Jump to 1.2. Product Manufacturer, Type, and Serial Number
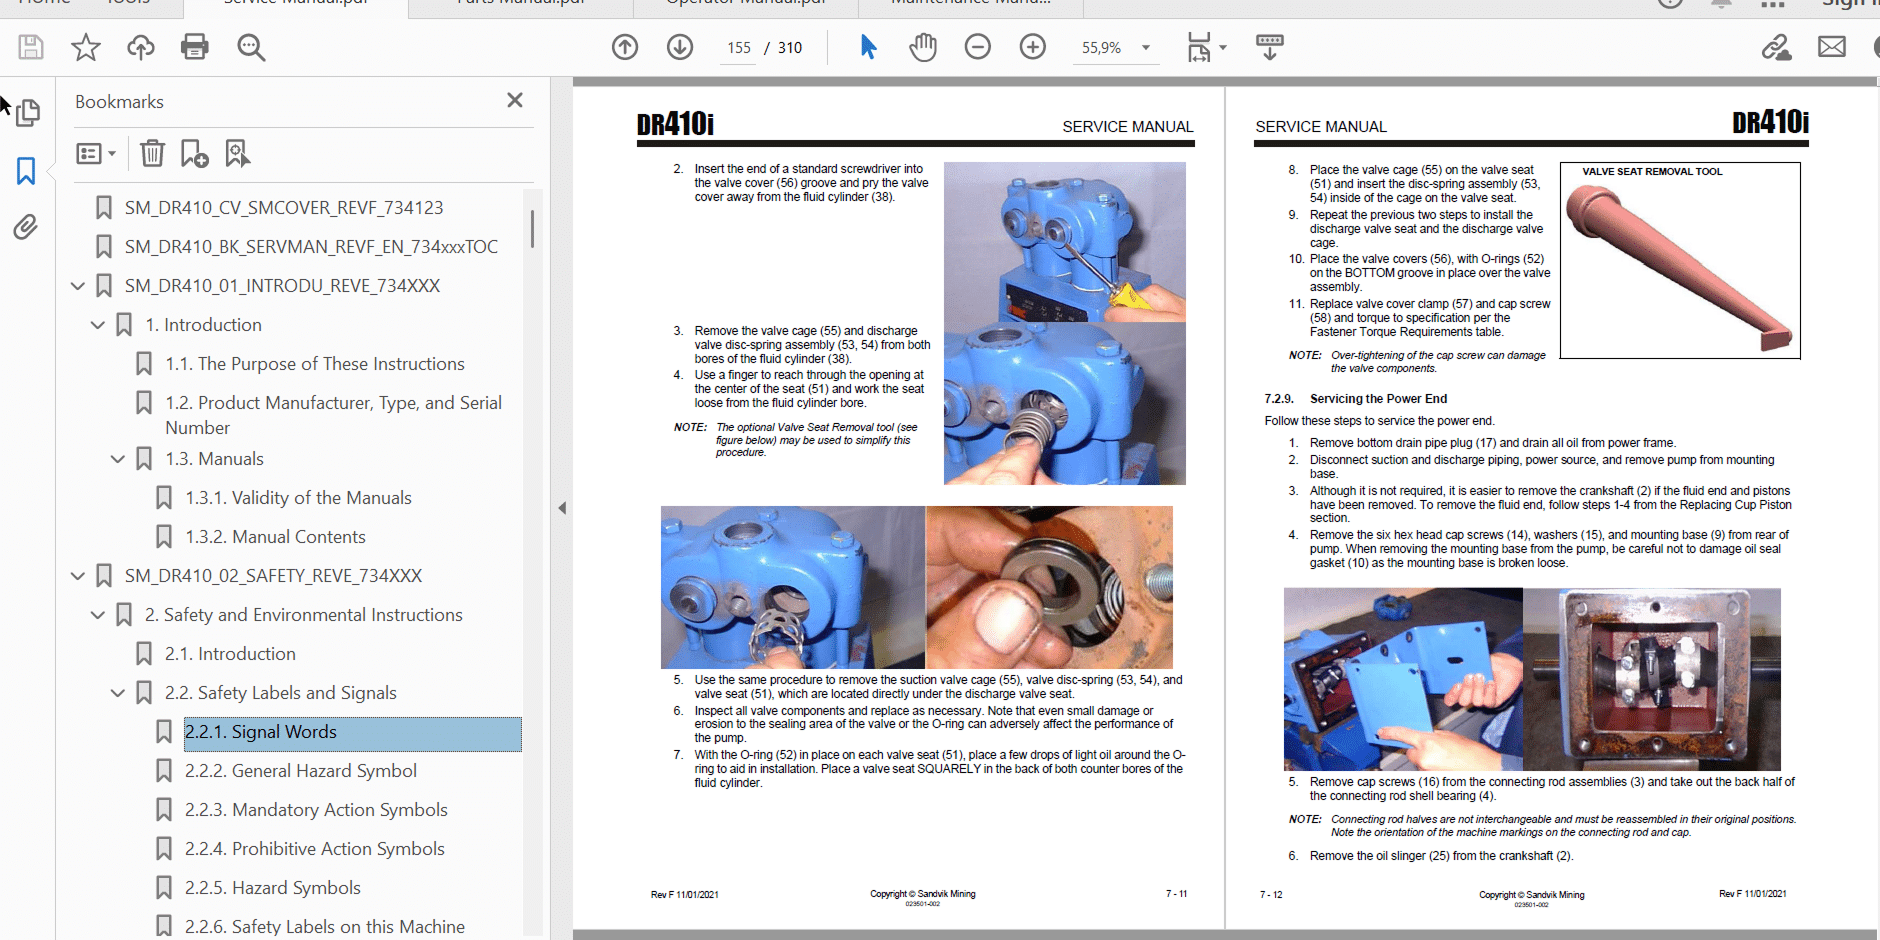The width and height of the screenshot is (1880, 940). 334,415
